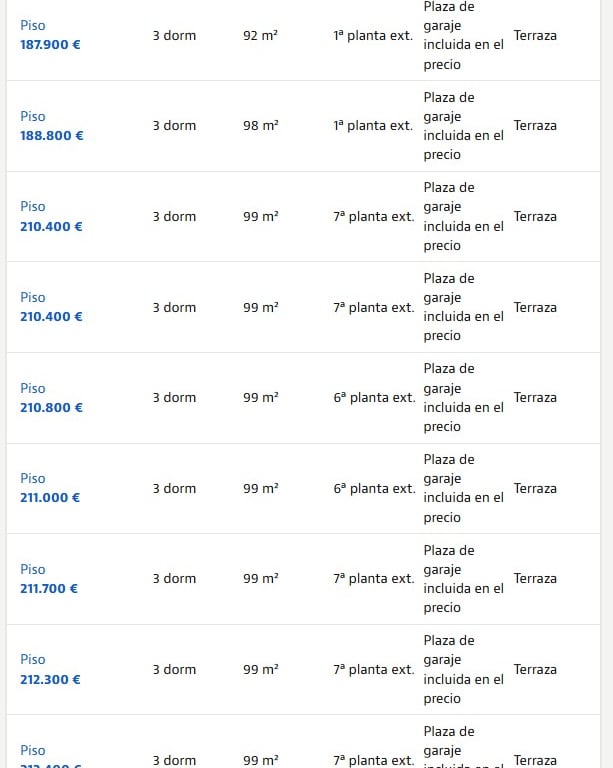This screenshot has height=768, width=613.
Task: Click Piso link above 210.800 €
Action: [x=33, y=388]
